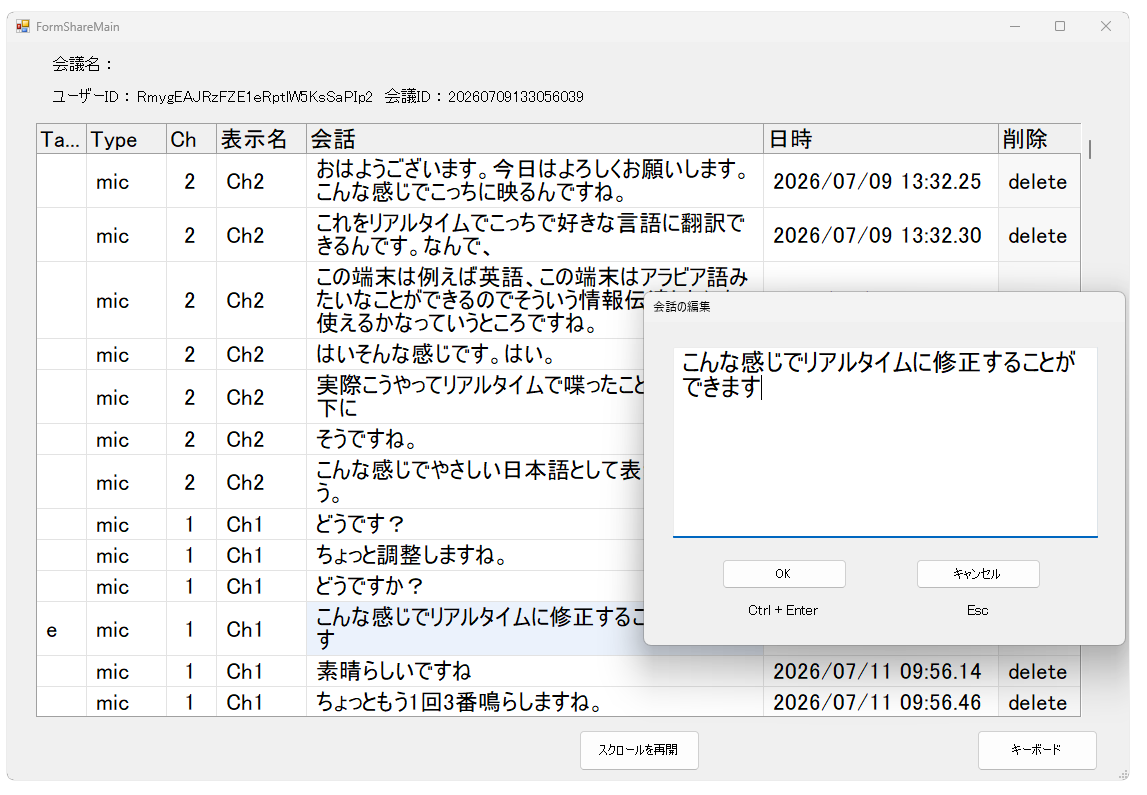This screenshot has width=1147, height=795.
Task: Select the おはようございます conversation cell
Action: pyautogui.click(x=535, y=181)
